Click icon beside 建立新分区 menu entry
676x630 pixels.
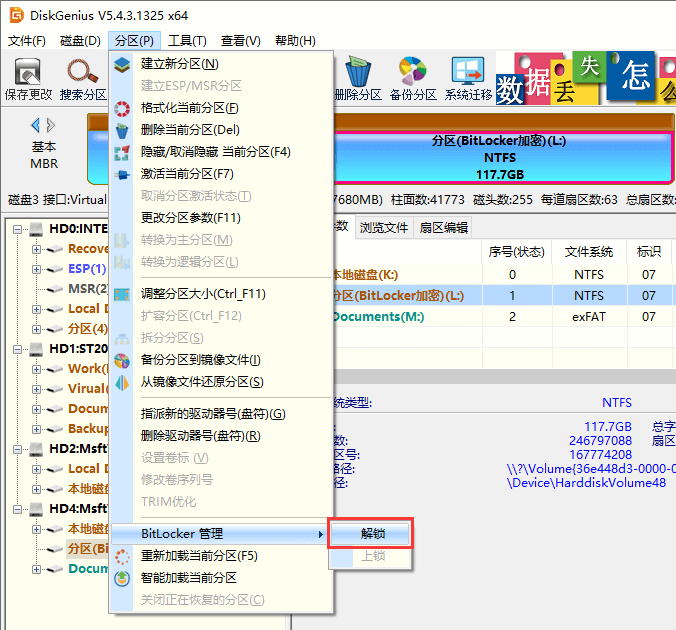pos(122,65)
